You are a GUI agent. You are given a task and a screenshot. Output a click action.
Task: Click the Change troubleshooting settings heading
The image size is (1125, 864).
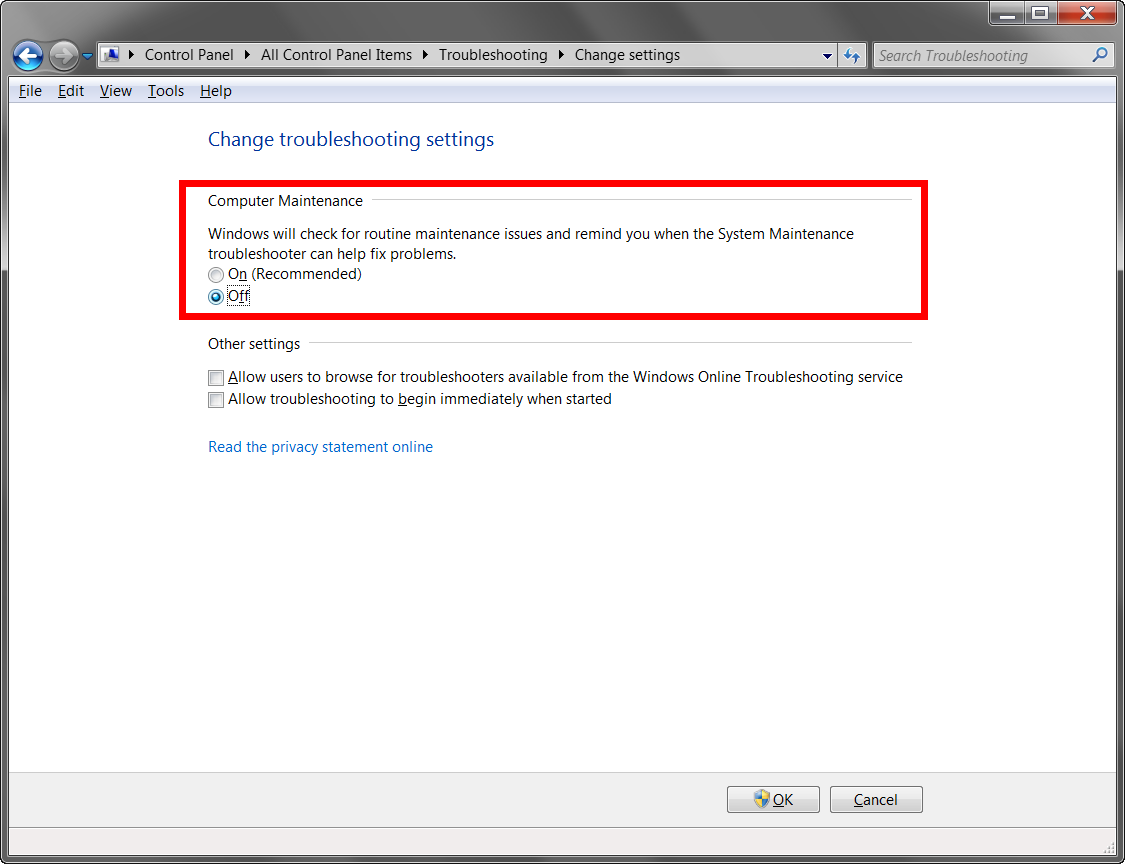point(351,139)
